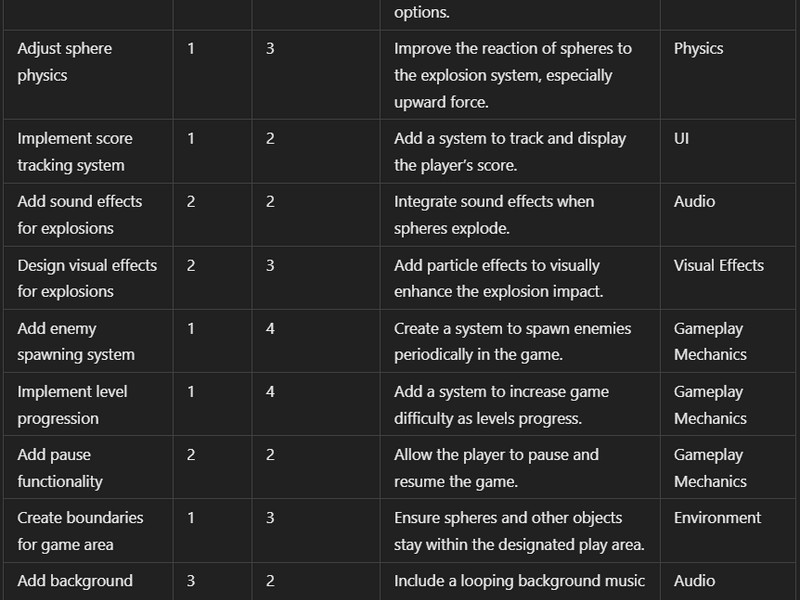Select the "Environment" category cell

pos(717,518)
